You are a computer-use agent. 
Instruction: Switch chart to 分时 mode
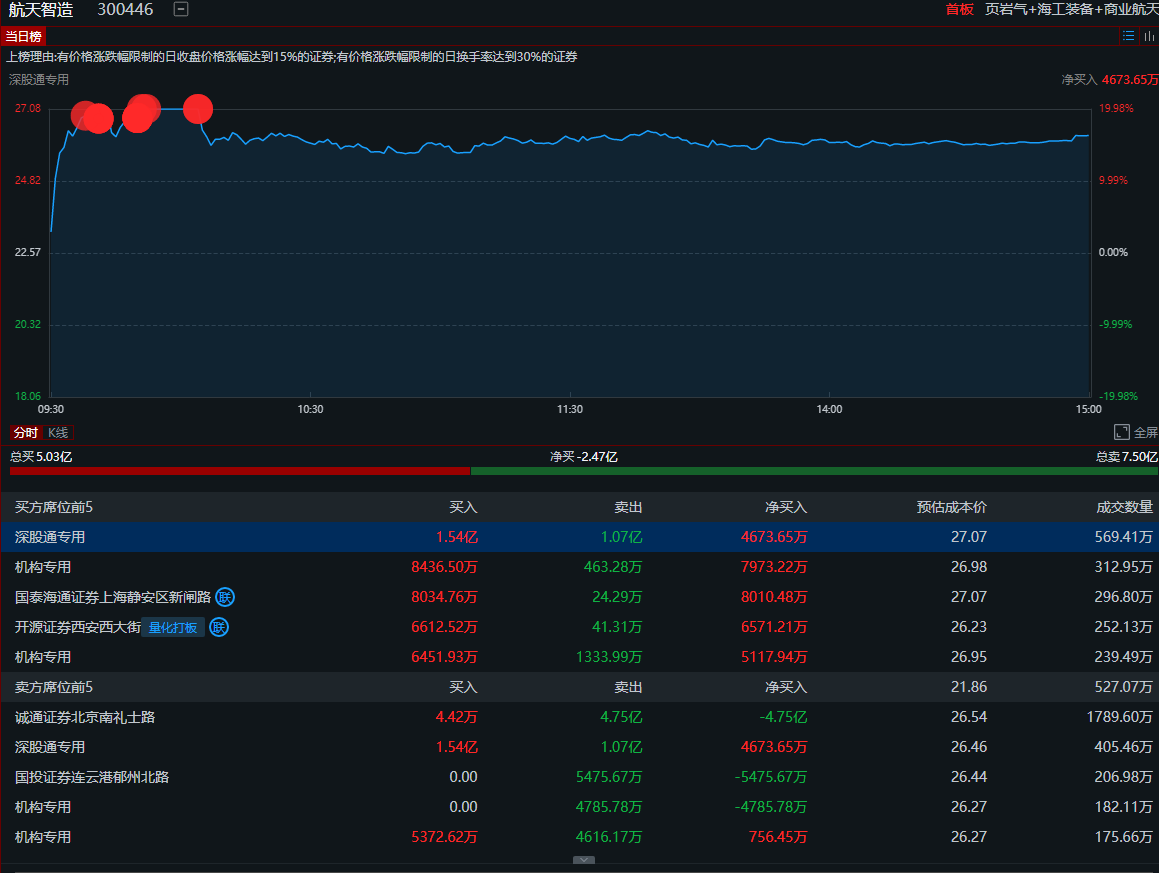[x=25, y=432]
